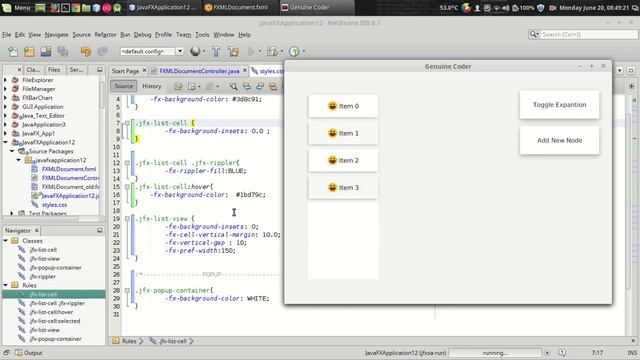Collapse the Rules node in Navigator
Image resolution: width=640 pixels, height=360 pixels.
pyautogui.click(x=5, y=285)
